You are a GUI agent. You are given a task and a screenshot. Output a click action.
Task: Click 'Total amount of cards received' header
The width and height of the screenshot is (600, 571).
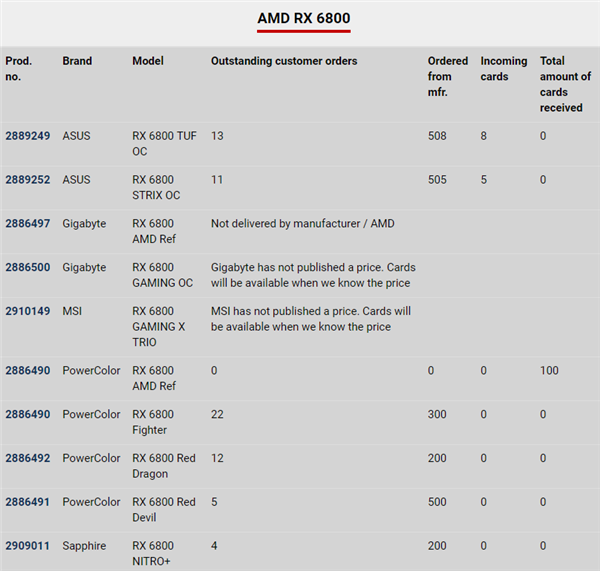(x=565, y=84)
